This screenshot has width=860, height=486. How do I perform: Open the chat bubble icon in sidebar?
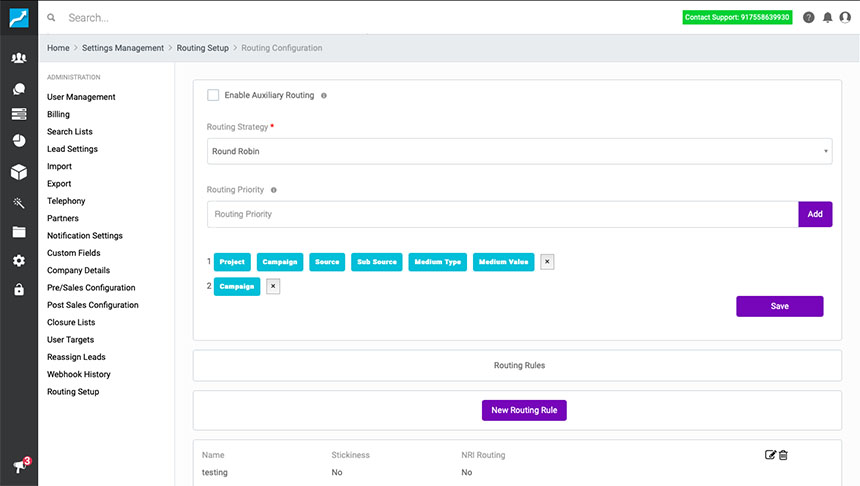tap(19, 89)
